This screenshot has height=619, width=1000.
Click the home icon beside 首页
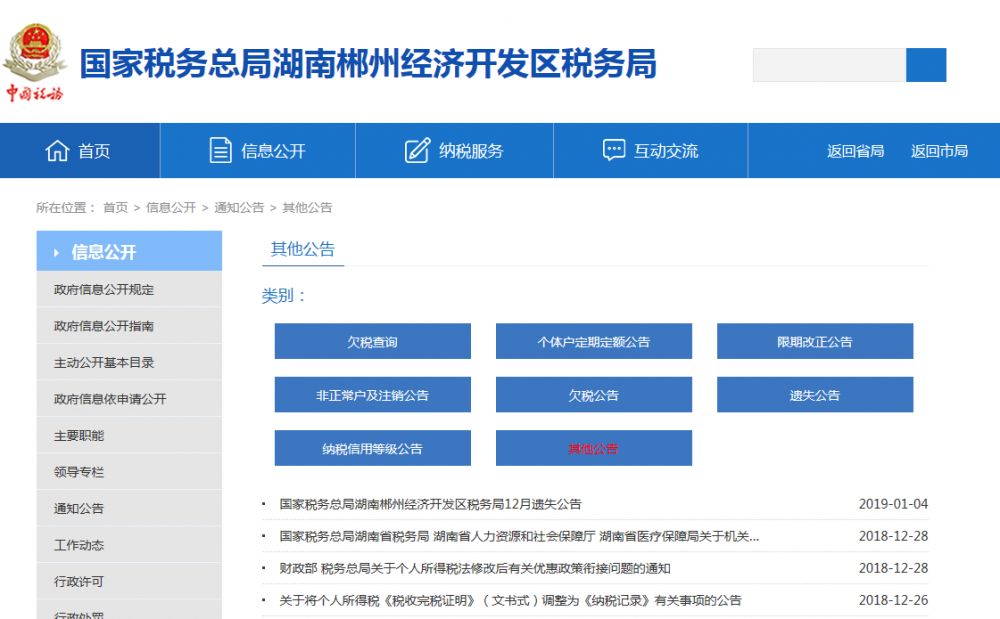click(x=57, y=149)
